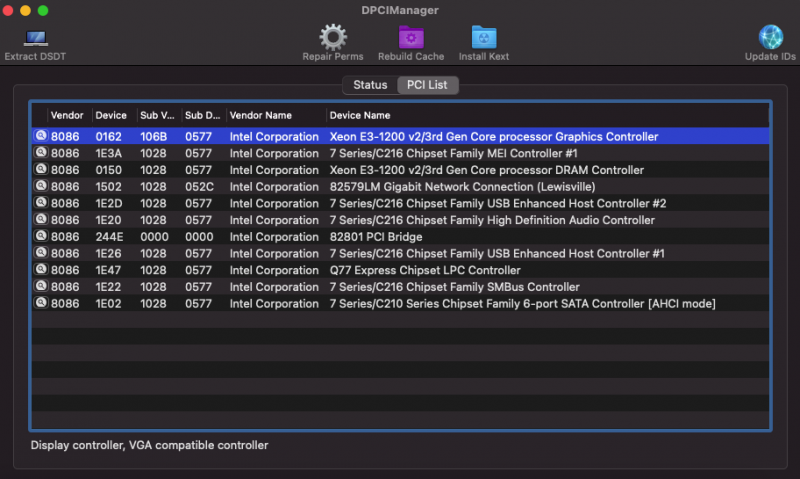Open Install Kext folder icon
This screenshot has height=479, width=800.
coord(484,37)
